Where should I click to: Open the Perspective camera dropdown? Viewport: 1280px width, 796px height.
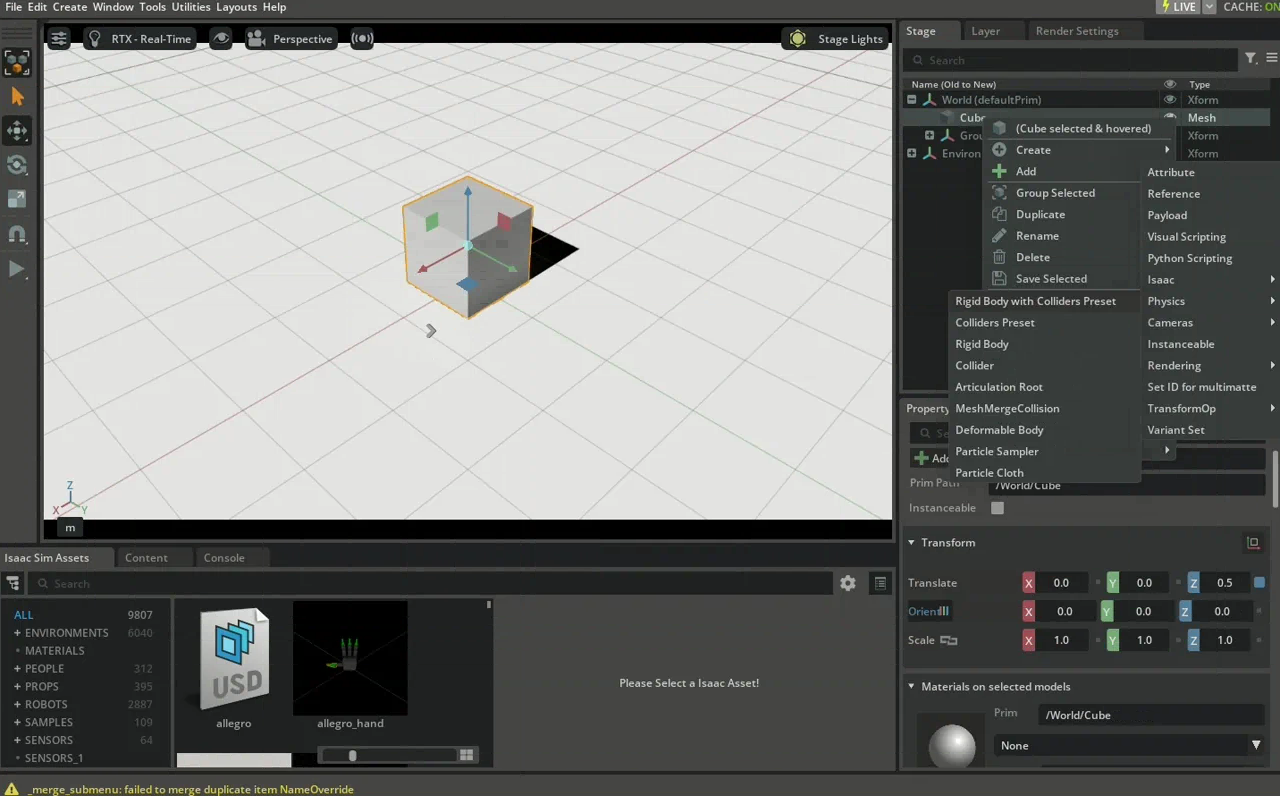pyautogui.click(x=291, y=38)
